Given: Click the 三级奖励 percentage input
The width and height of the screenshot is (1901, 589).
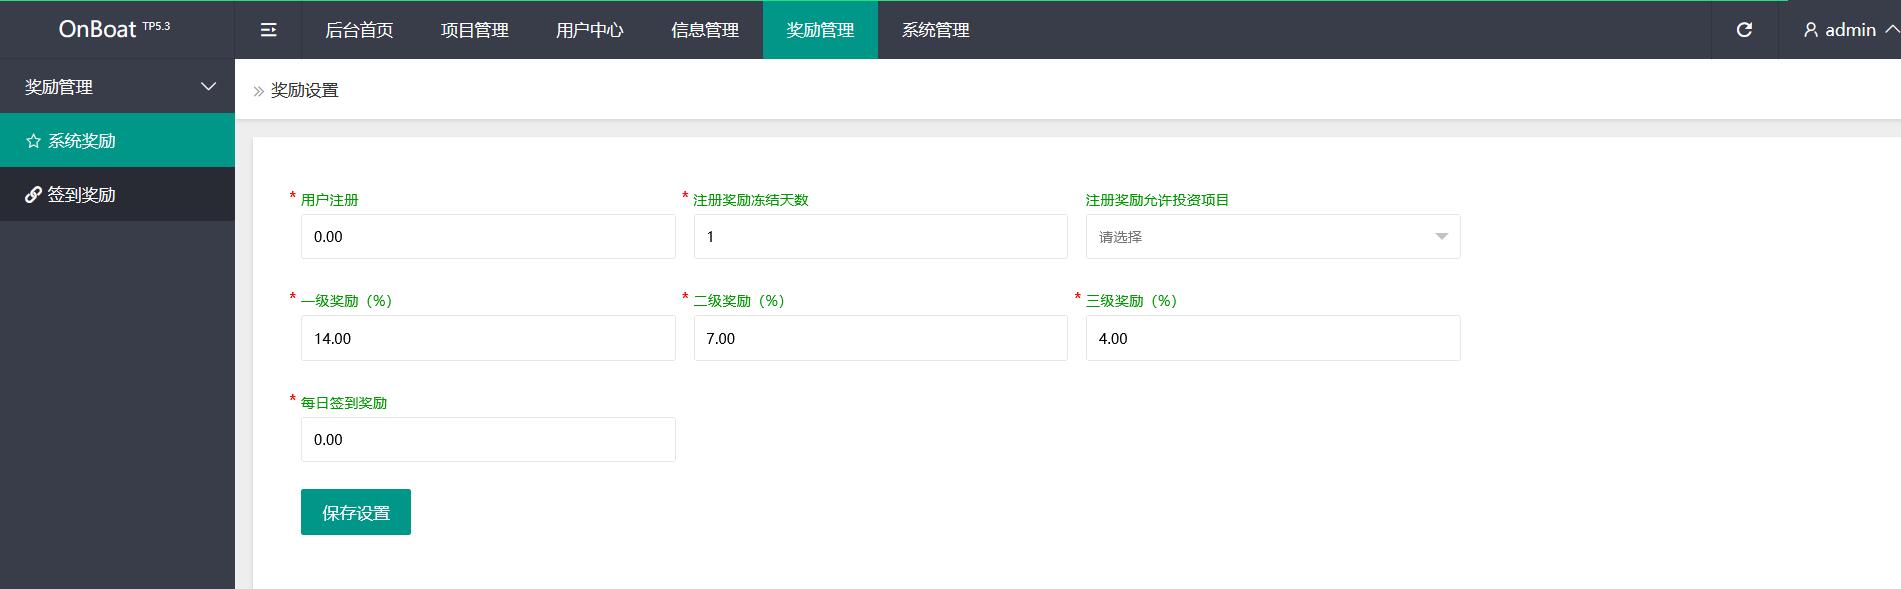Looking at the screenshot, I should [x=1273, y=338].
